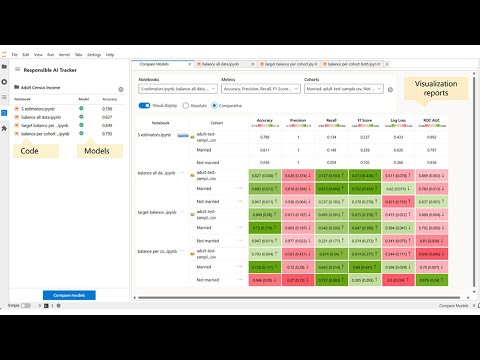The width and height of the screenshot is (480, 360).
Task: Click the horizontal scrollbar below the table
Action: [x=299, y=297]
